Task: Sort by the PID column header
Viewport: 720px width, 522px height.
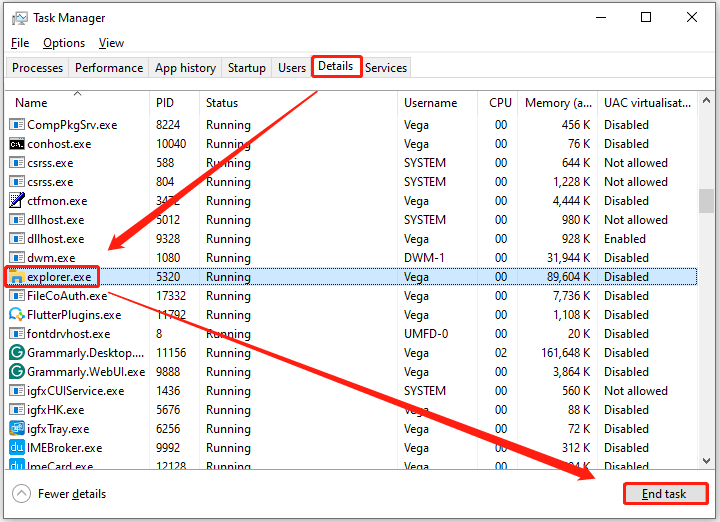Action: [x=174, y=103]
